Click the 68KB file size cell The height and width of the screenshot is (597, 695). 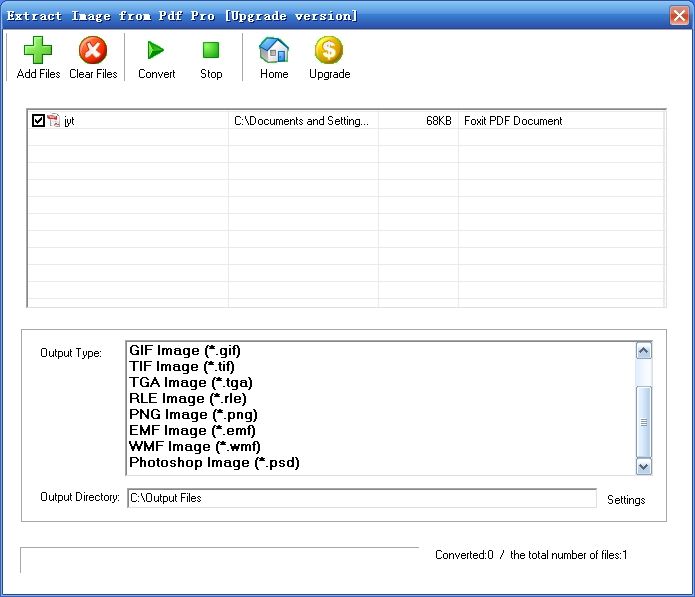(x=418, y=121)
